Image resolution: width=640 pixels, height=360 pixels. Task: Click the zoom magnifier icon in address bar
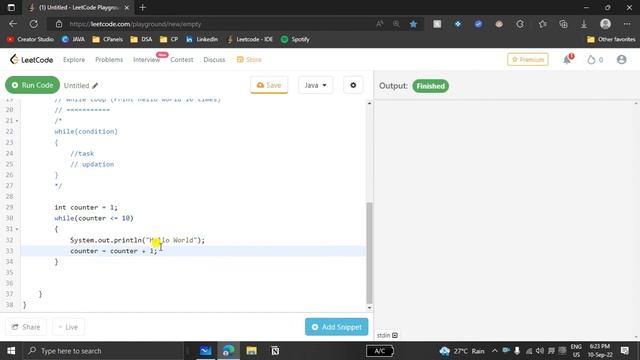tap(396, 24)
